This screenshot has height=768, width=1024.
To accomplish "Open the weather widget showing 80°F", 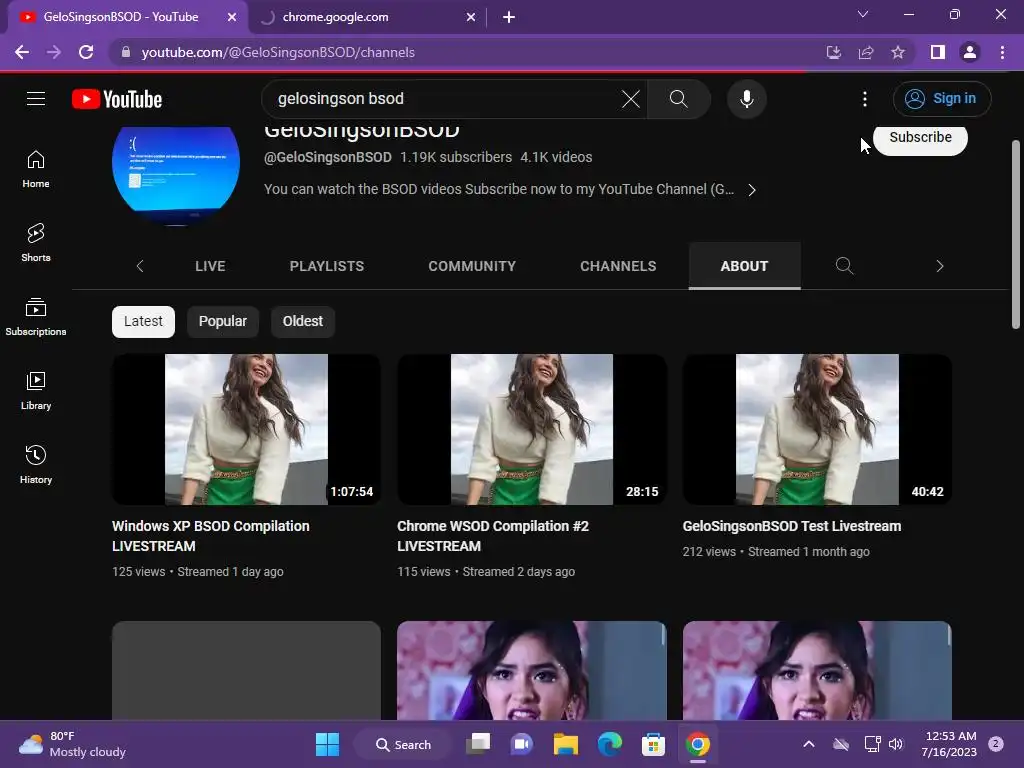I will click(72, 744).
